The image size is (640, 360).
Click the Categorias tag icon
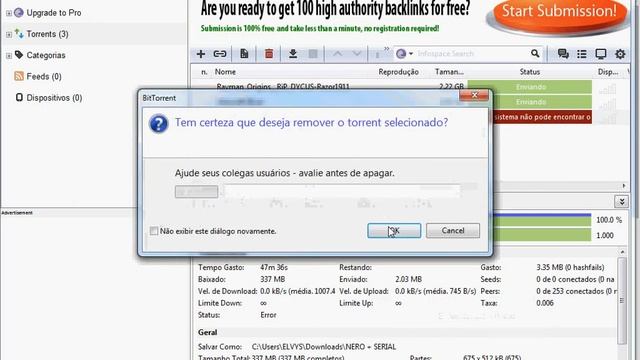point(19,55)
